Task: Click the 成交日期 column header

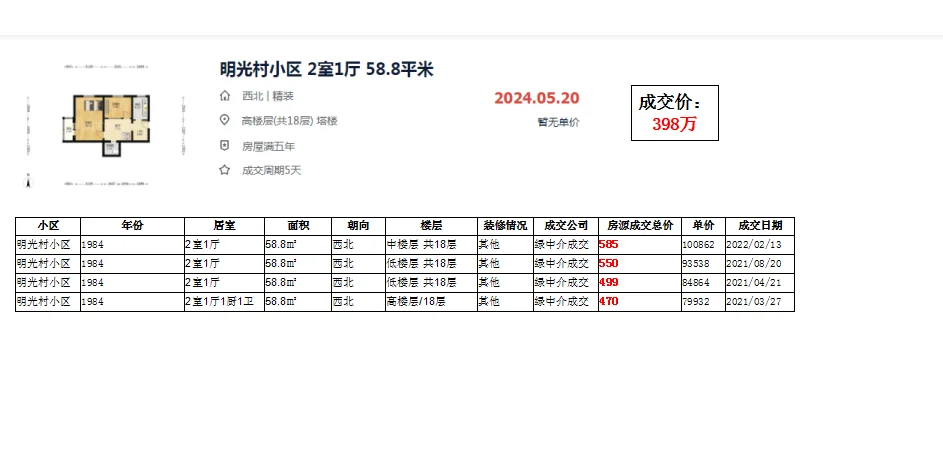Action: (760, 226)
